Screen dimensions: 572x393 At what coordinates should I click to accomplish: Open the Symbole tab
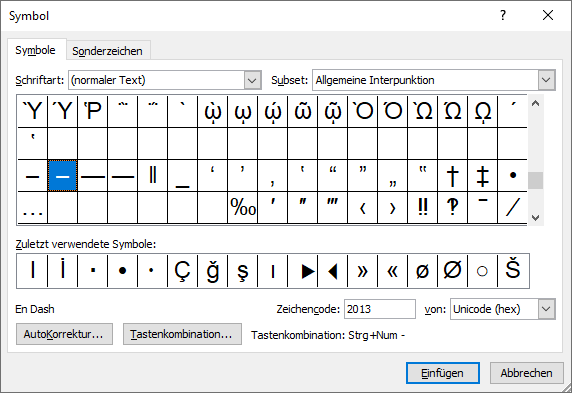(35, 50)
